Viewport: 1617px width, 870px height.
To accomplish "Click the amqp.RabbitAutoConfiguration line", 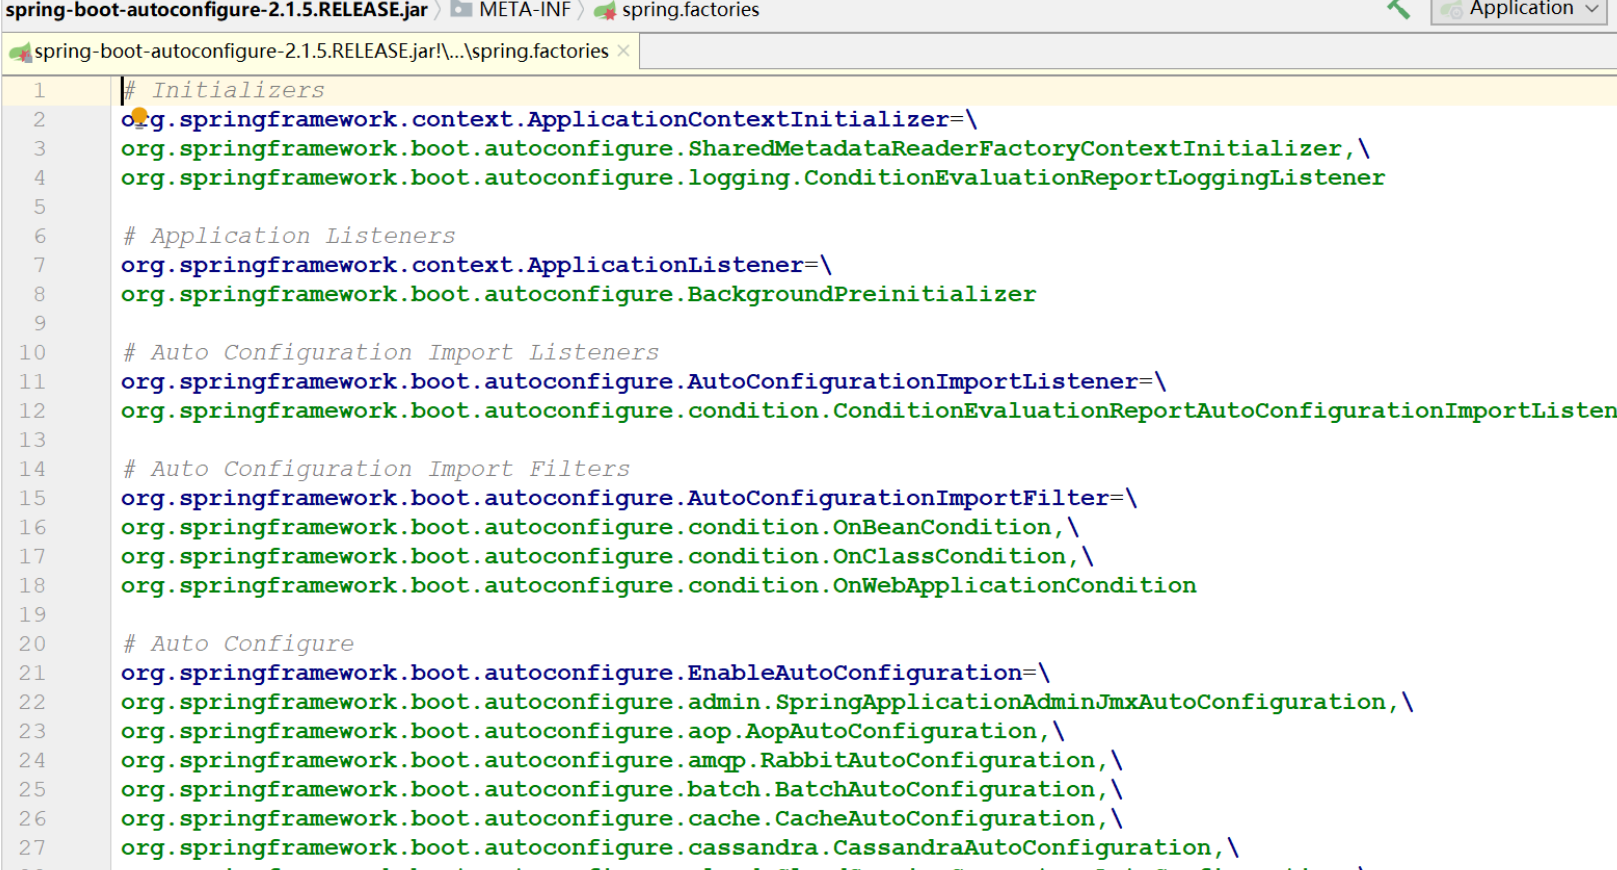I will tap(621, 760).
